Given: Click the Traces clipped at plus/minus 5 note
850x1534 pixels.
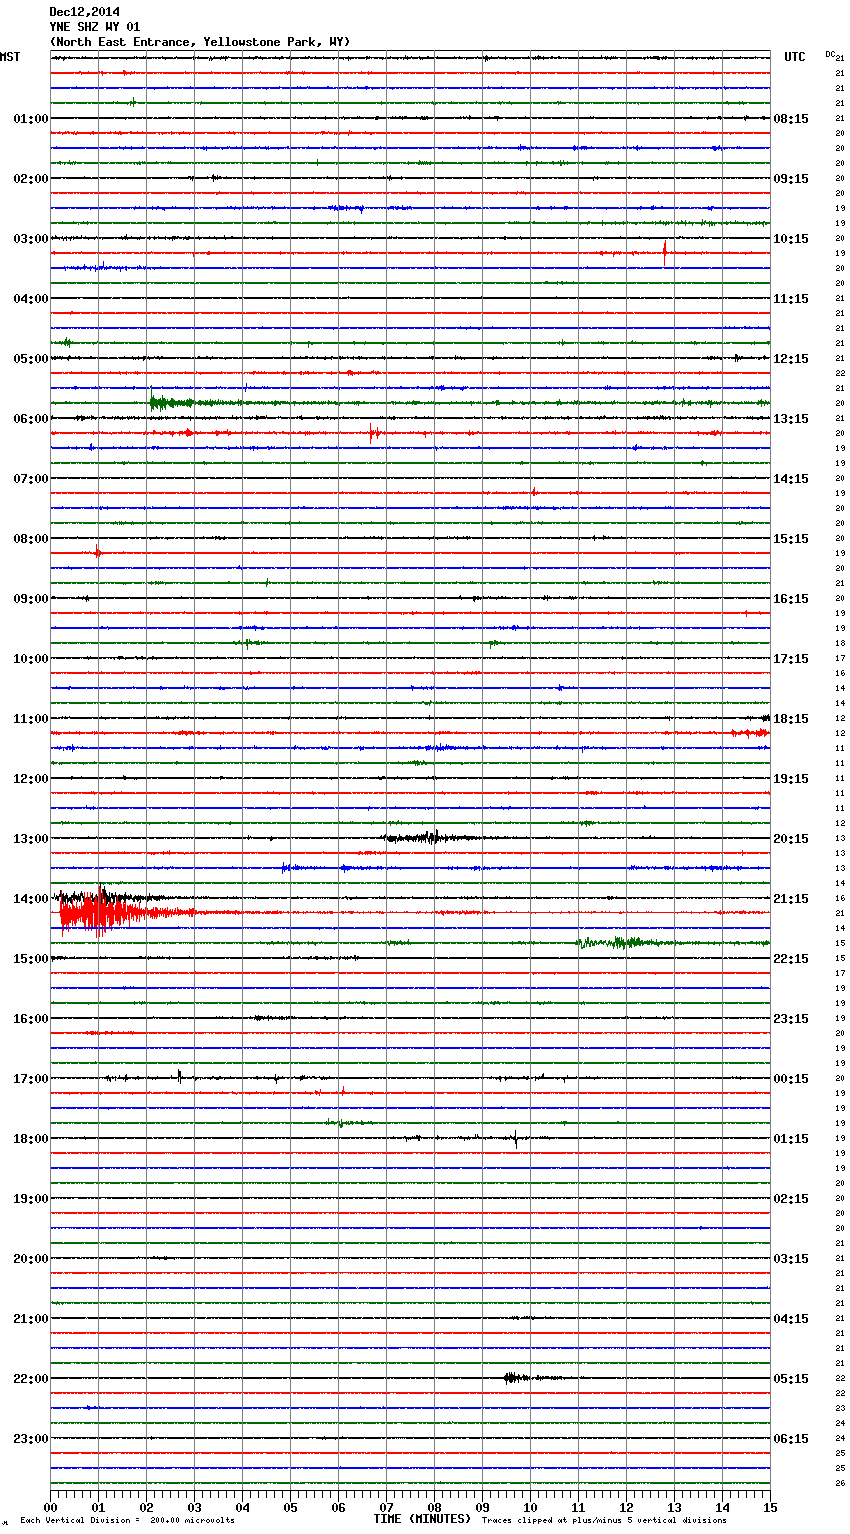Looking at the screenshot, I should (x=604, y=1521).
